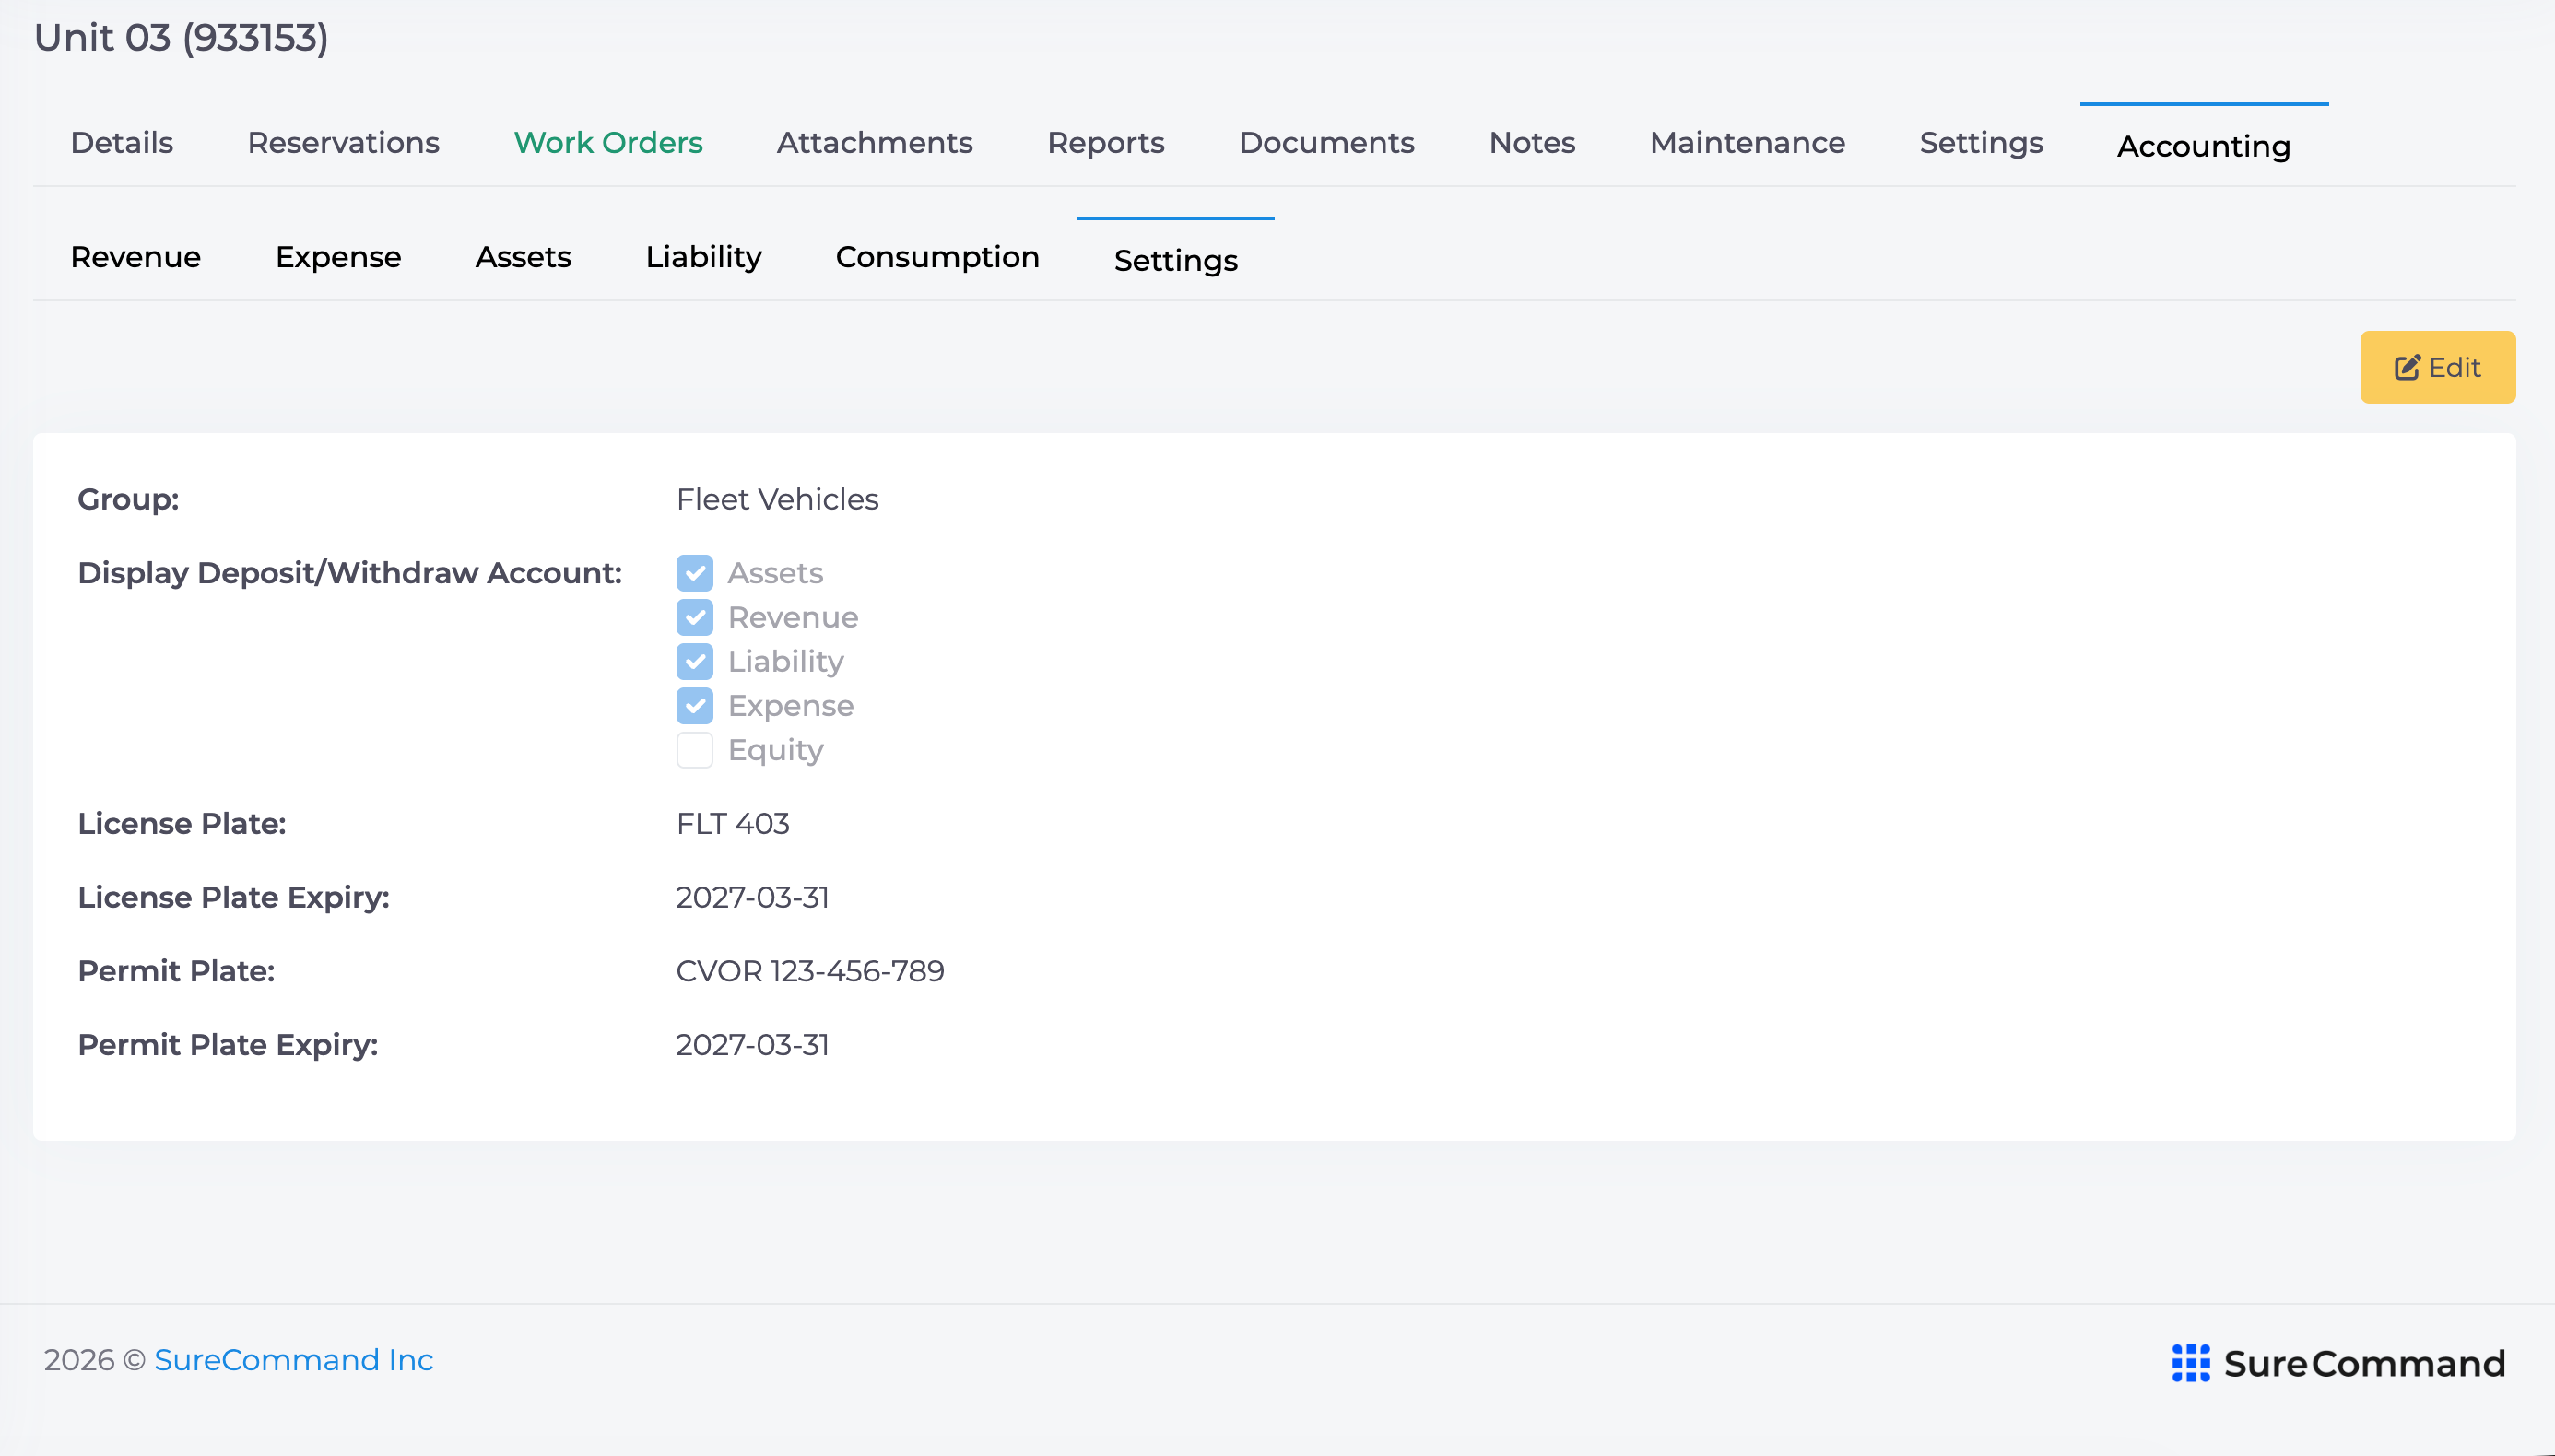Click the Unit 03 (933153) title

coord(181,38)
